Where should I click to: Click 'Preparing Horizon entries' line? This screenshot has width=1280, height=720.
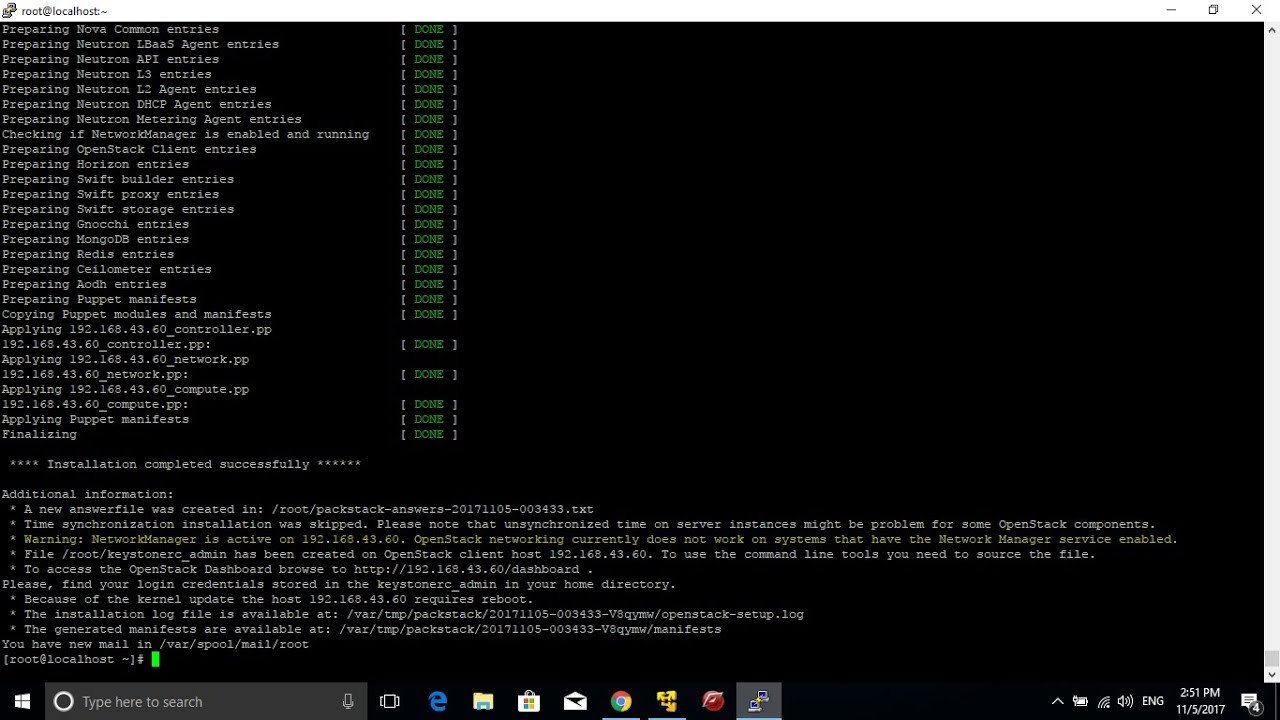coord(96,164)
